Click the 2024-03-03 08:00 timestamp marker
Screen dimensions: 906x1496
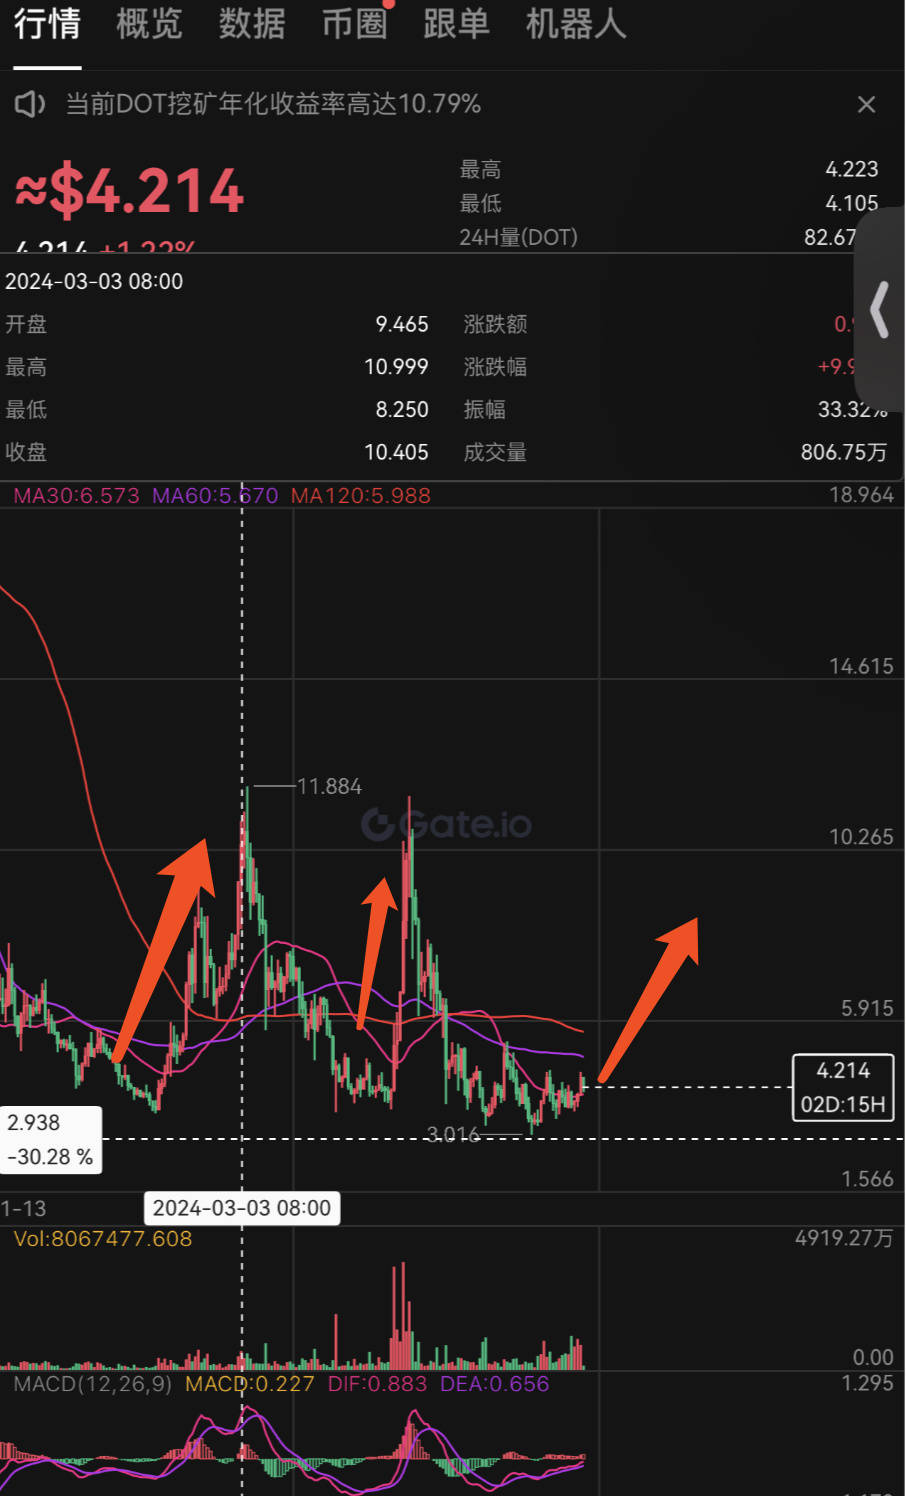tap(240, 1208)
